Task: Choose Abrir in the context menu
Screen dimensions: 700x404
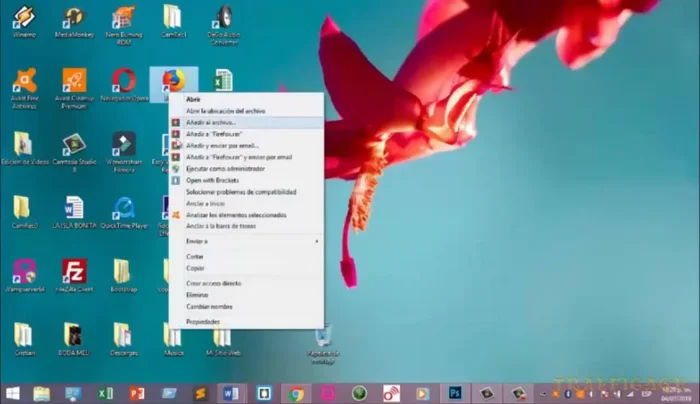Action: click(246, 100)
